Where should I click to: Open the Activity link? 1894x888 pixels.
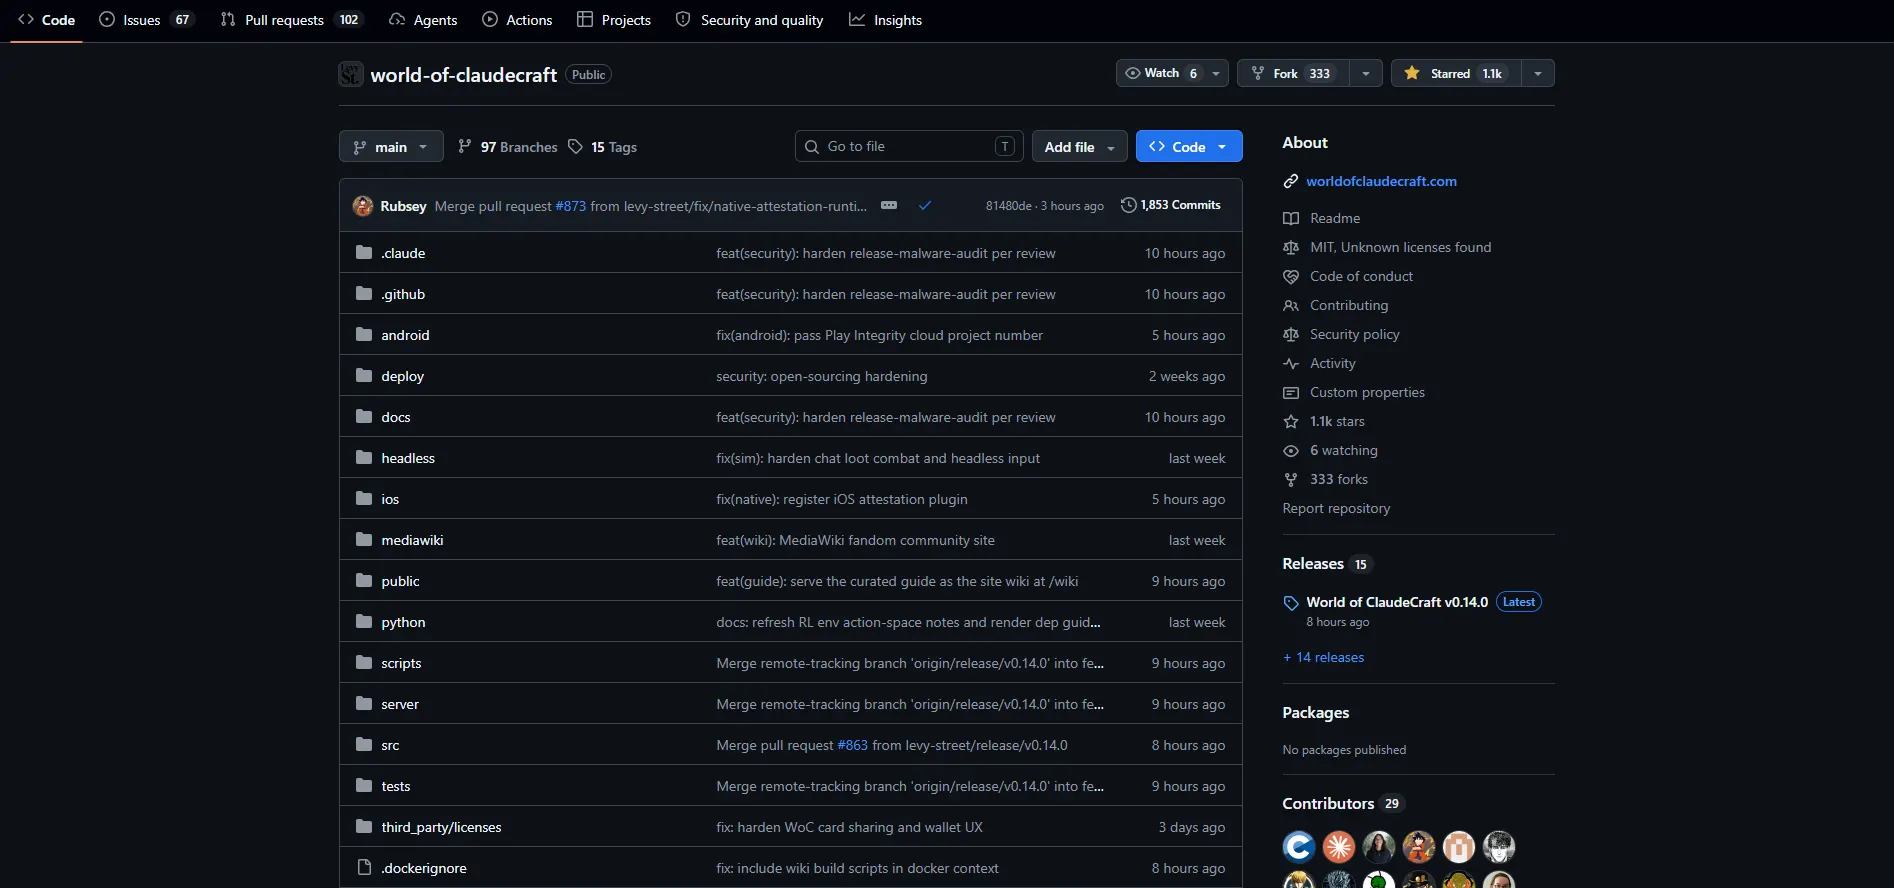pyautogui.click(x=1332, y=363)
